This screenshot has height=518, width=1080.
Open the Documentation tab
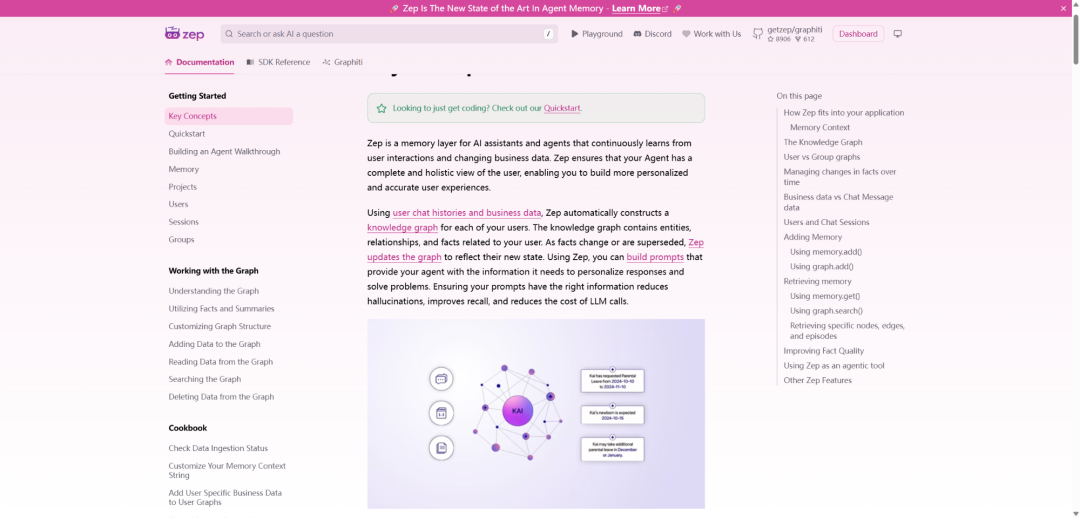coord(200,62)
